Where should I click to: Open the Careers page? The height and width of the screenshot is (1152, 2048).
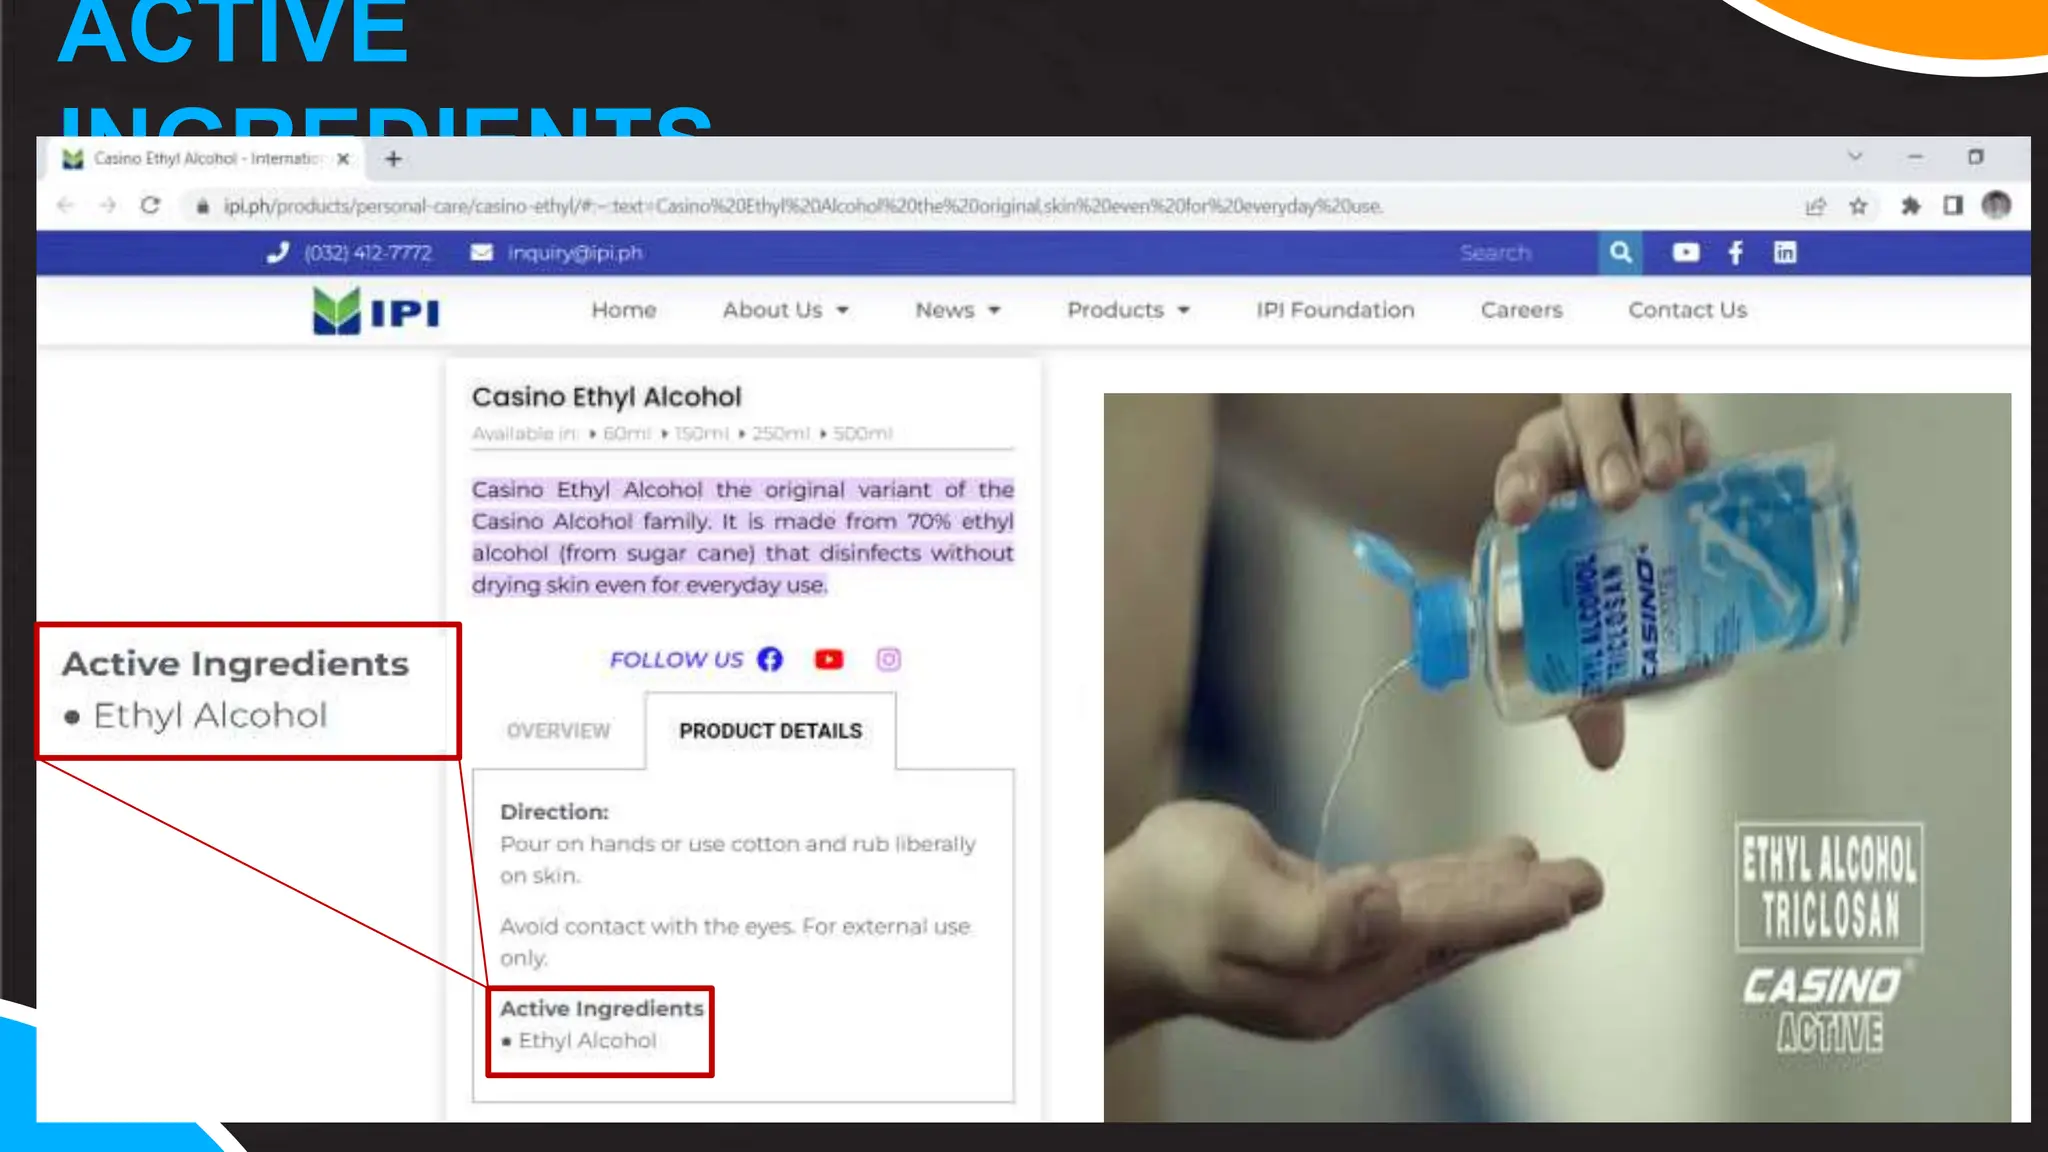(1521, 310)
